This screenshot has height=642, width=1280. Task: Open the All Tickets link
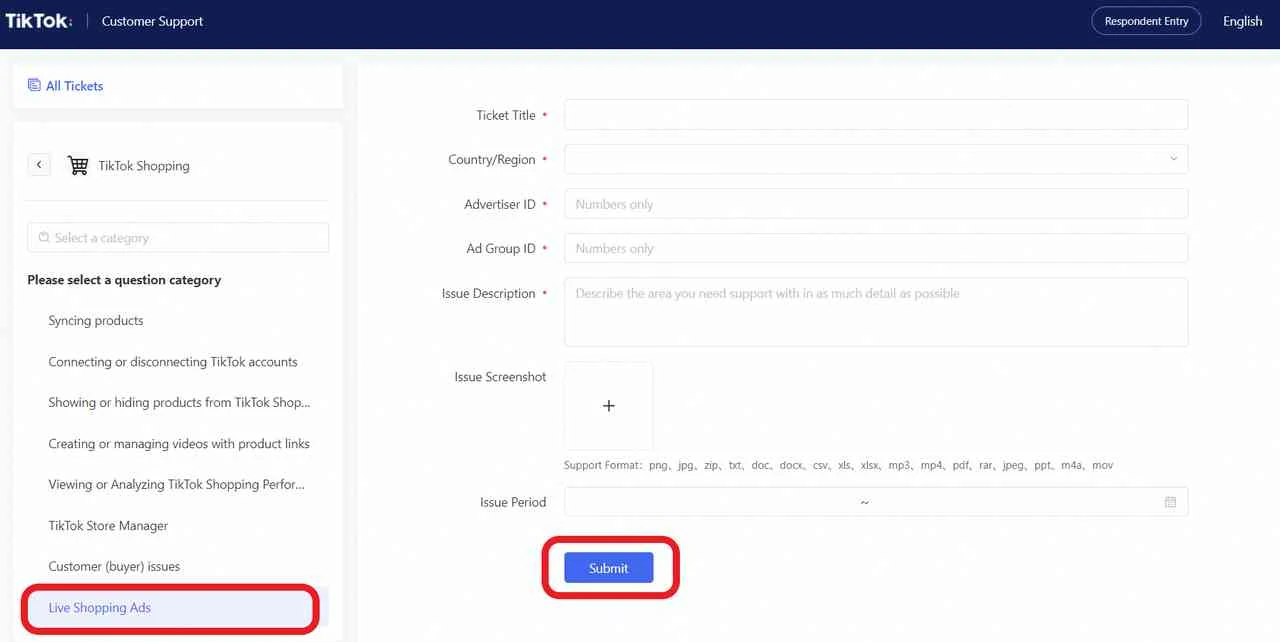[x=74, y=86]
